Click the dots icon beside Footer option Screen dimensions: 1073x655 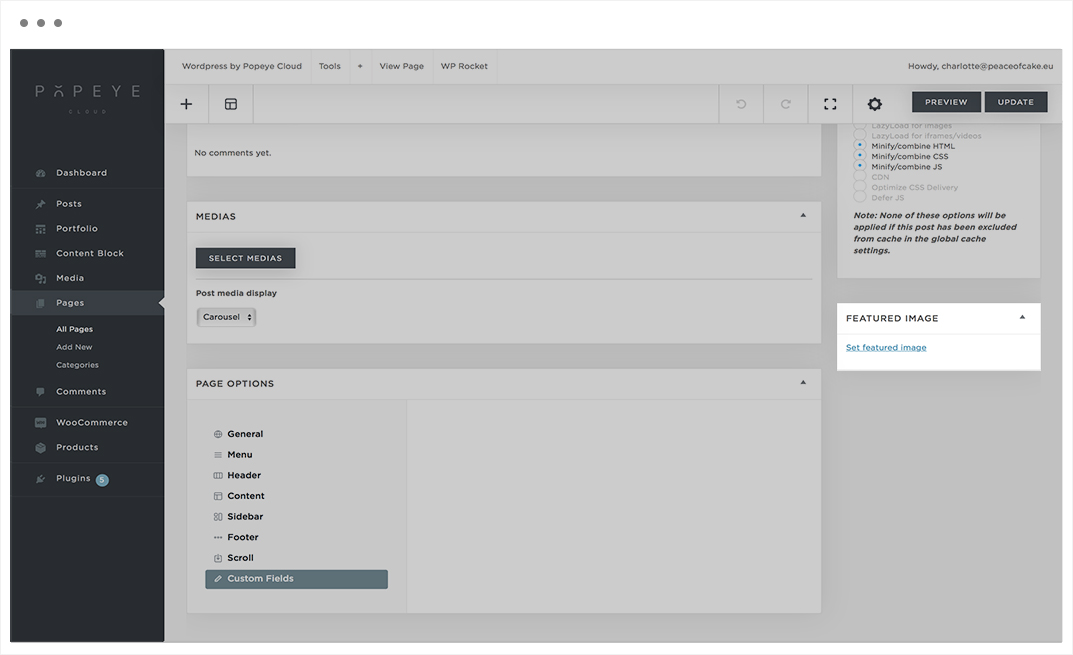[218, 537]
